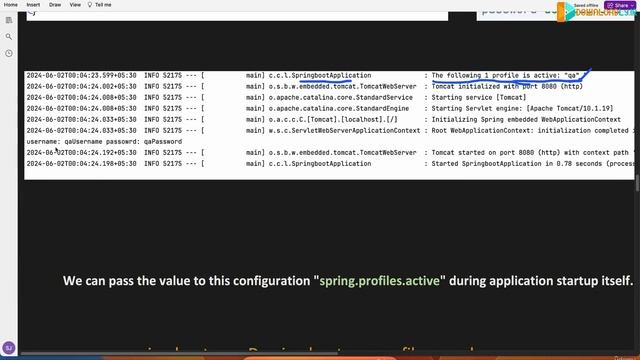Open the SJ account avatar
640x360 pixels.
click(x=9, y=348)
